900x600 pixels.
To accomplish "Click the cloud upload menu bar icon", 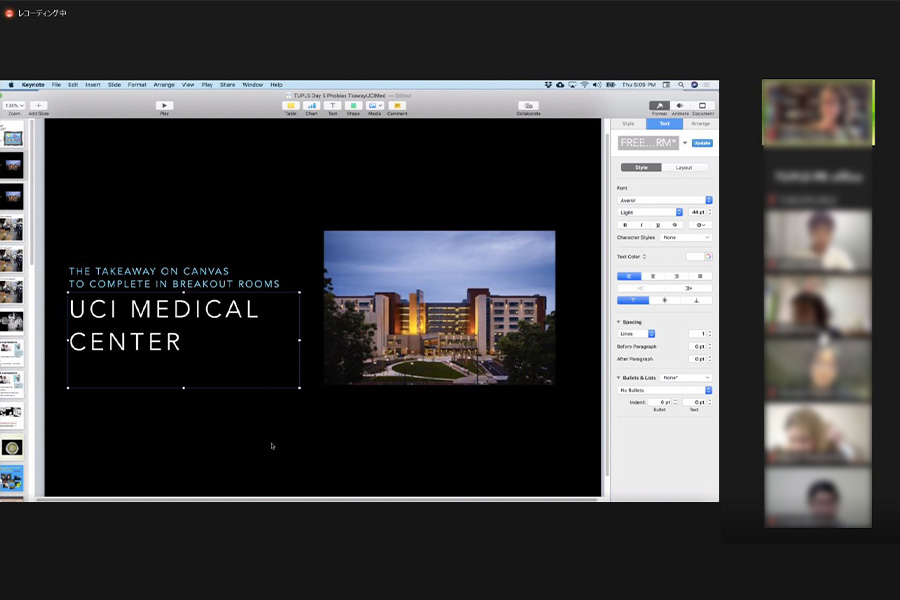I will click(x=560, y=84).
